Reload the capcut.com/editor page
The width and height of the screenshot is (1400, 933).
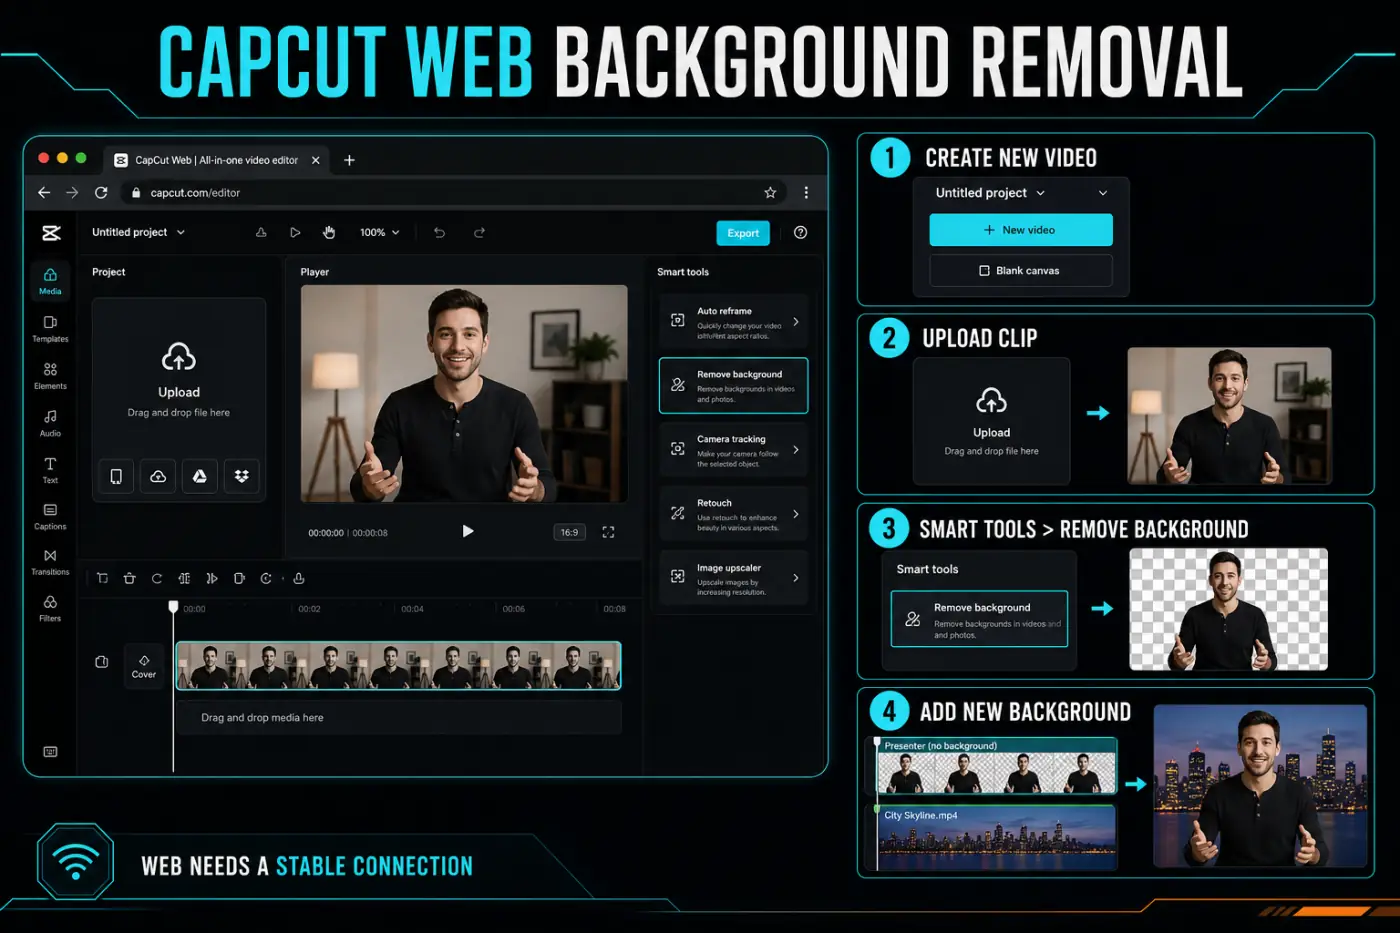101,192
